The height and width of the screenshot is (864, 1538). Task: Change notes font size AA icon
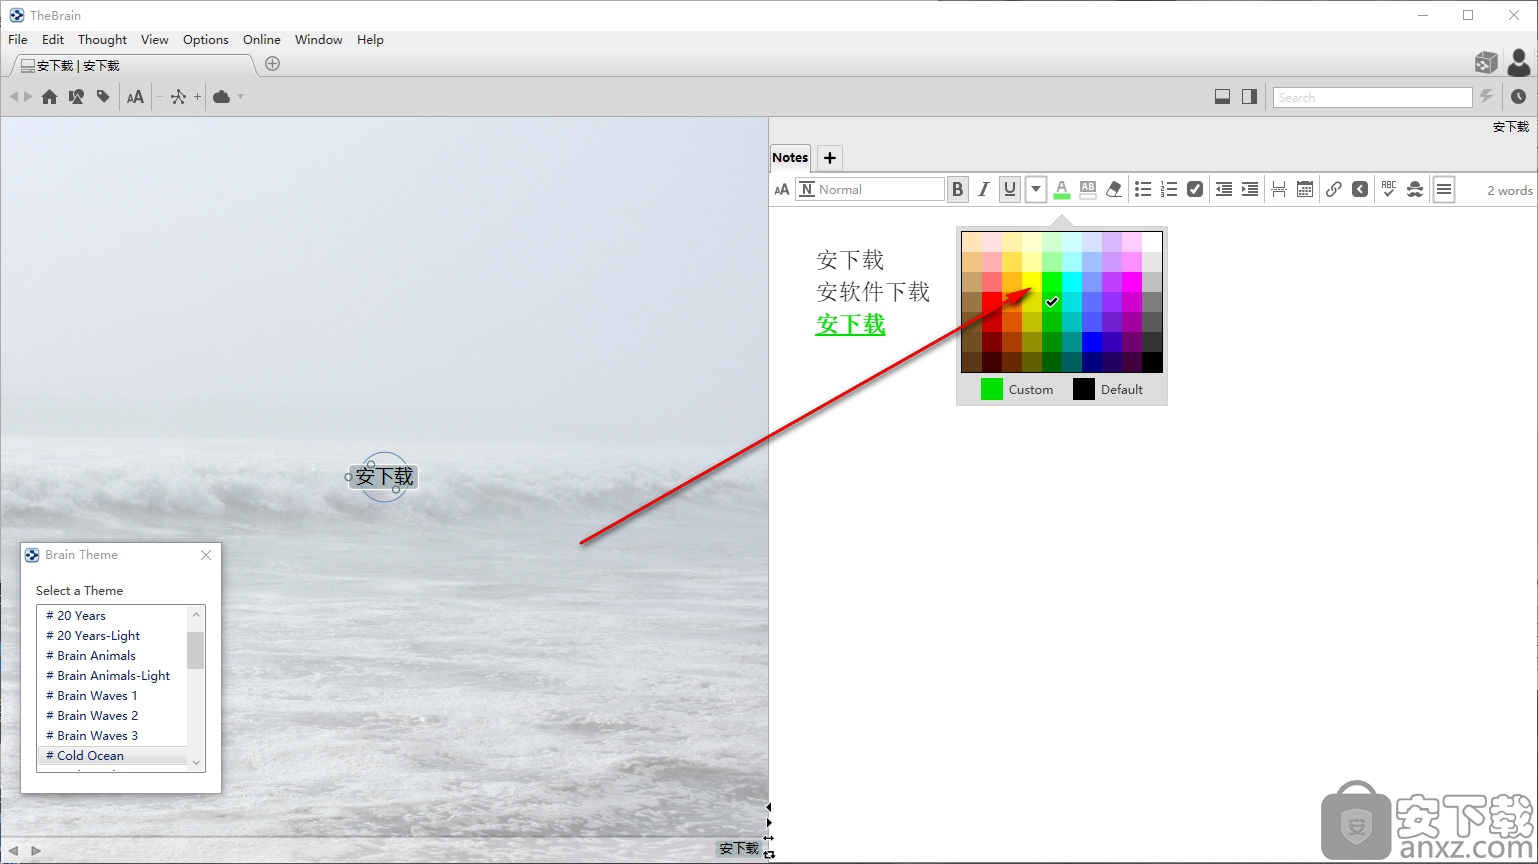(782, 189)
